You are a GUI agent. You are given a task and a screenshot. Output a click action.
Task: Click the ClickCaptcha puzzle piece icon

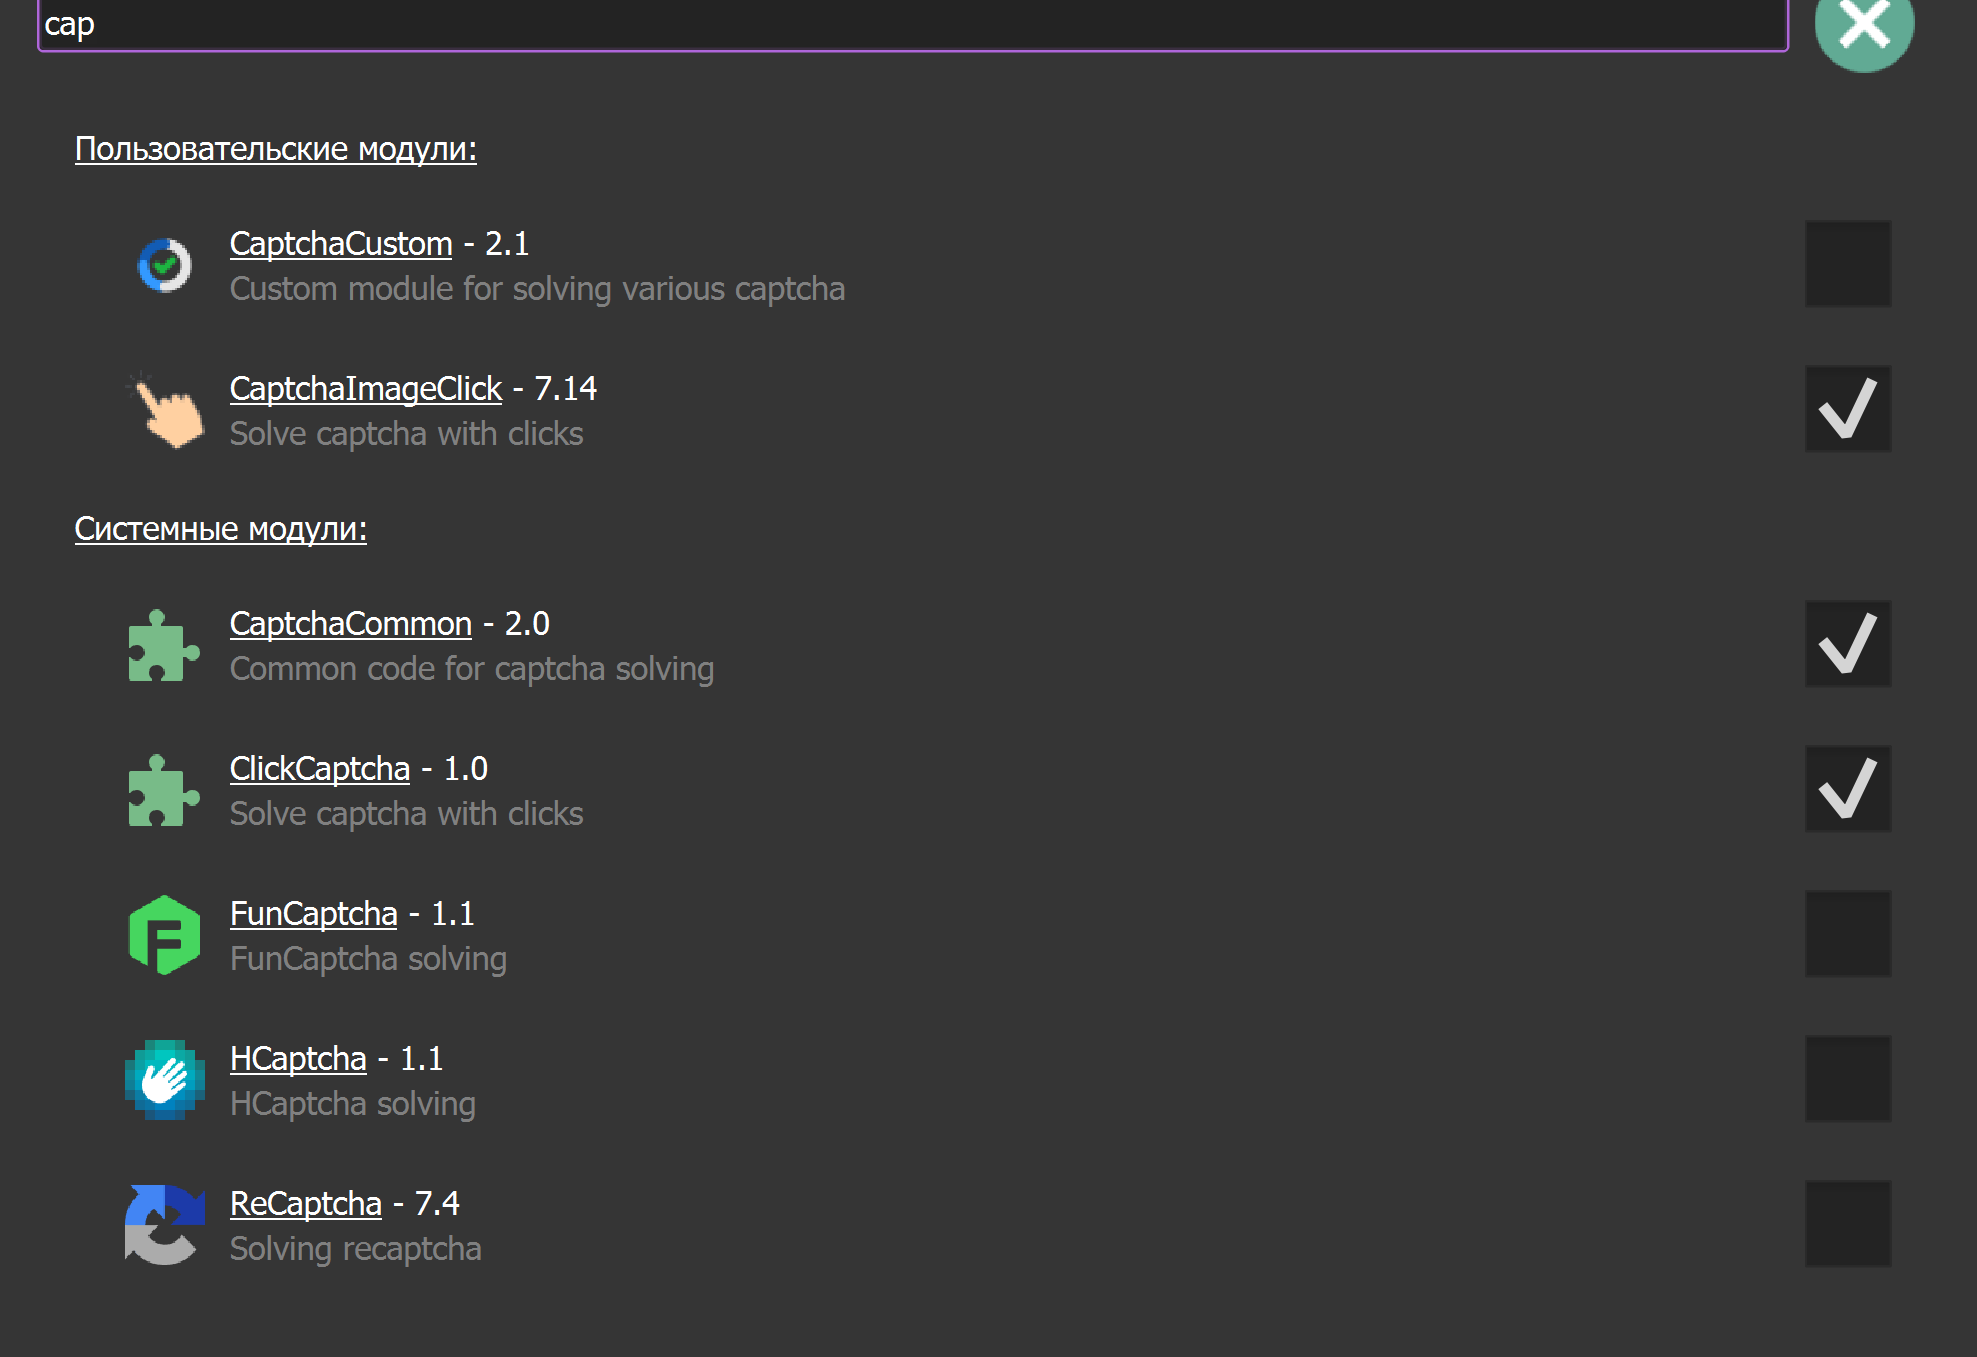(x=163, y=791)
